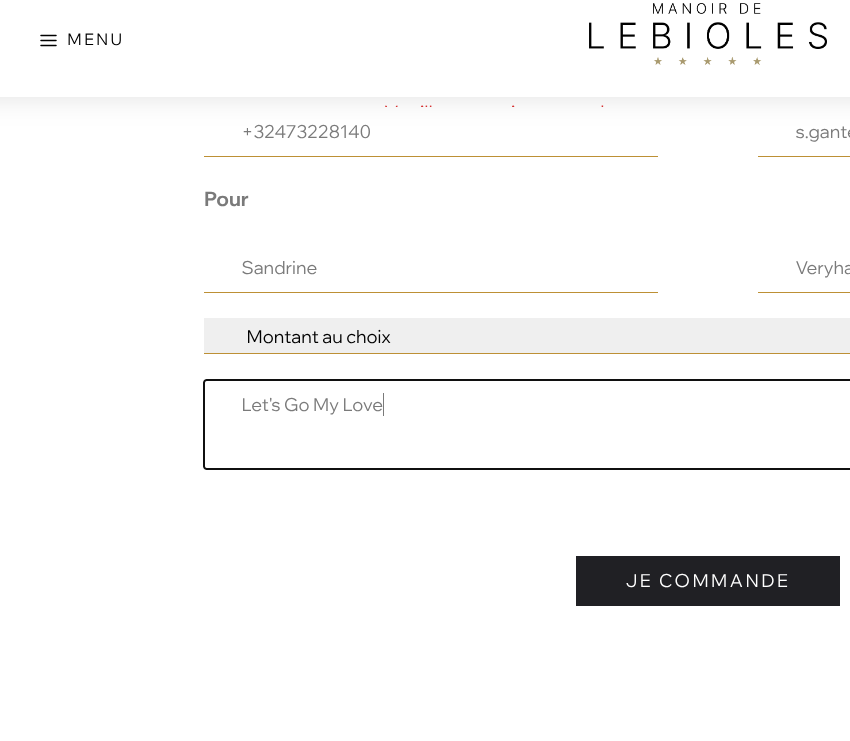The height and width of the screenshot is (741, 850).
Task: Click the "MANOIR DE" text above logo
Action: tap(707, 9)
